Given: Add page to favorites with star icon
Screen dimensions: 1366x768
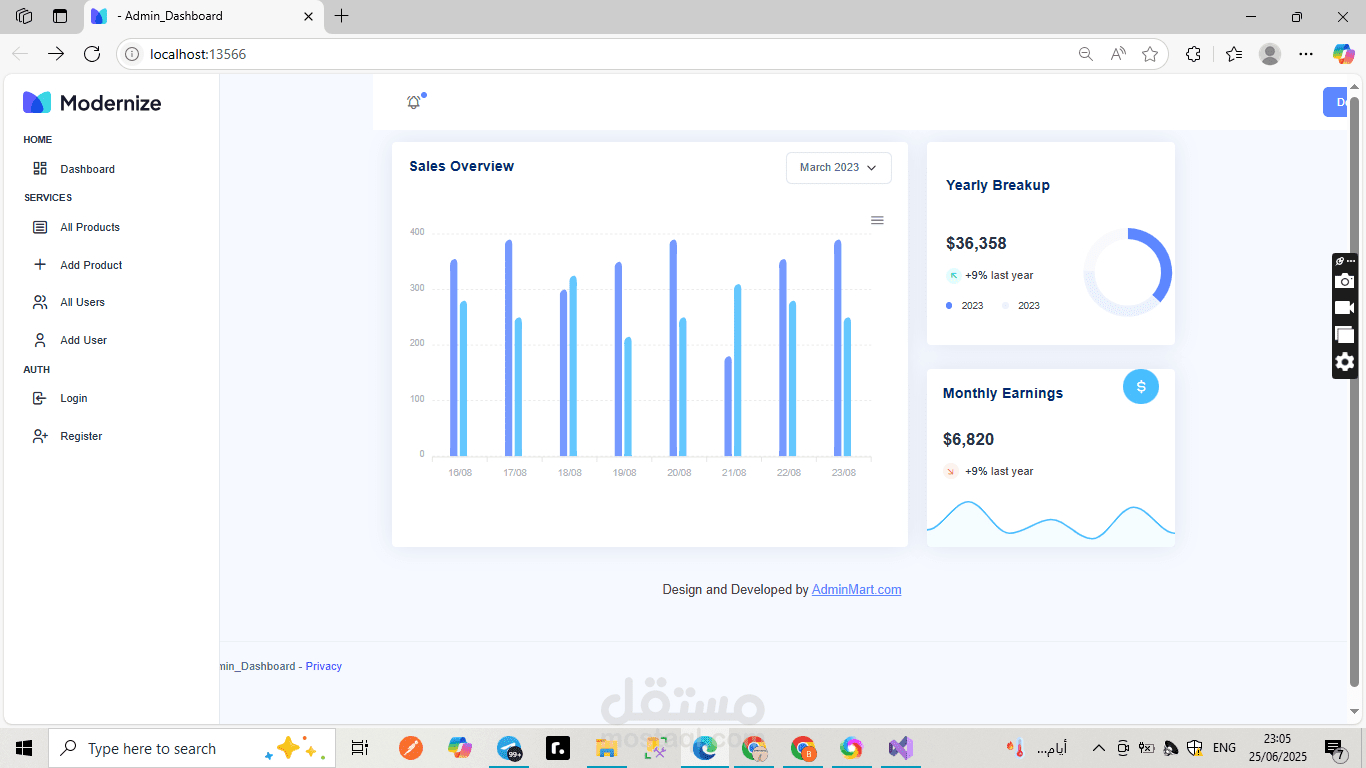Looking at the screenshot, I should pos(1150,54).
